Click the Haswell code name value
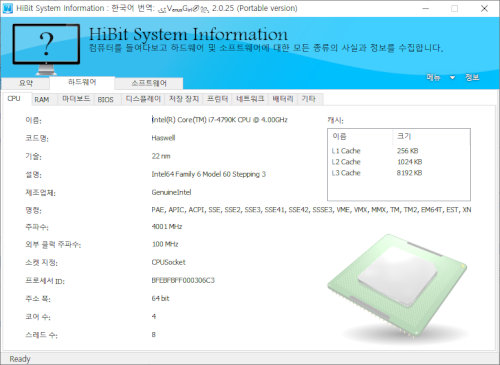 click(163, 138)
